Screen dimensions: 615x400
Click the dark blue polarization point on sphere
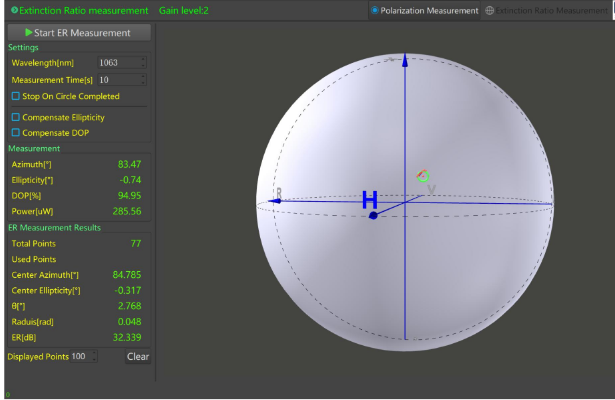[x=372, y=215]
